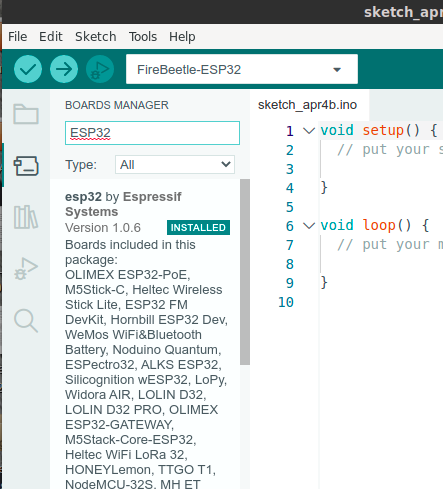Open the Help menu
443x489 pixels.
[x=182, y=36]
